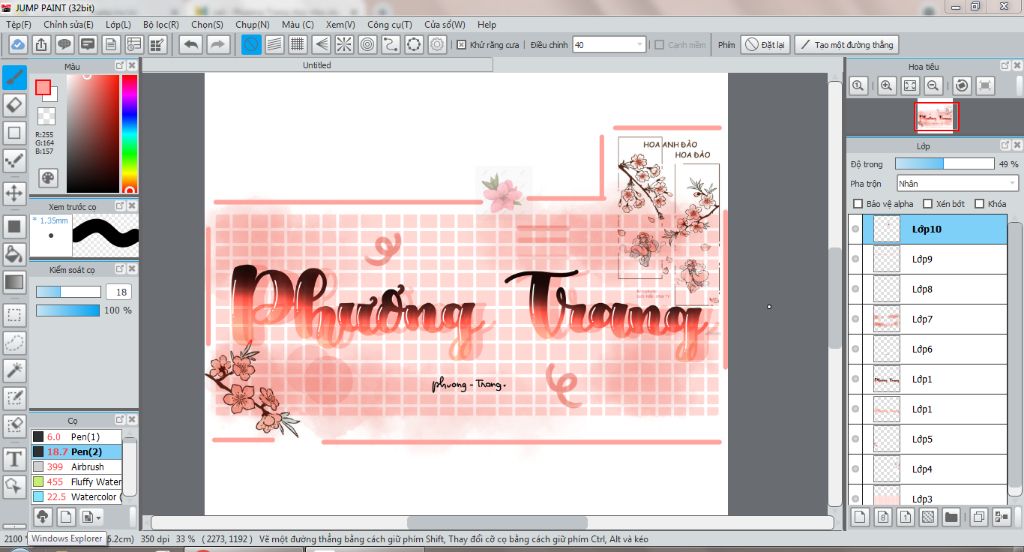1024x552 pixels.
Task: Click the brush size slider showing 18
Action: [68, 291]
